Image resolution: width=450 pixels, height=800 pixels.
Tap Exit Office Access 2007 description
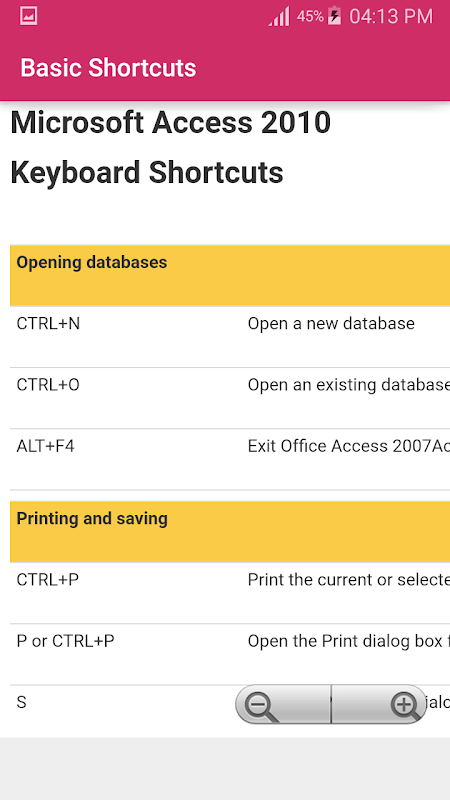click(349, 446)
